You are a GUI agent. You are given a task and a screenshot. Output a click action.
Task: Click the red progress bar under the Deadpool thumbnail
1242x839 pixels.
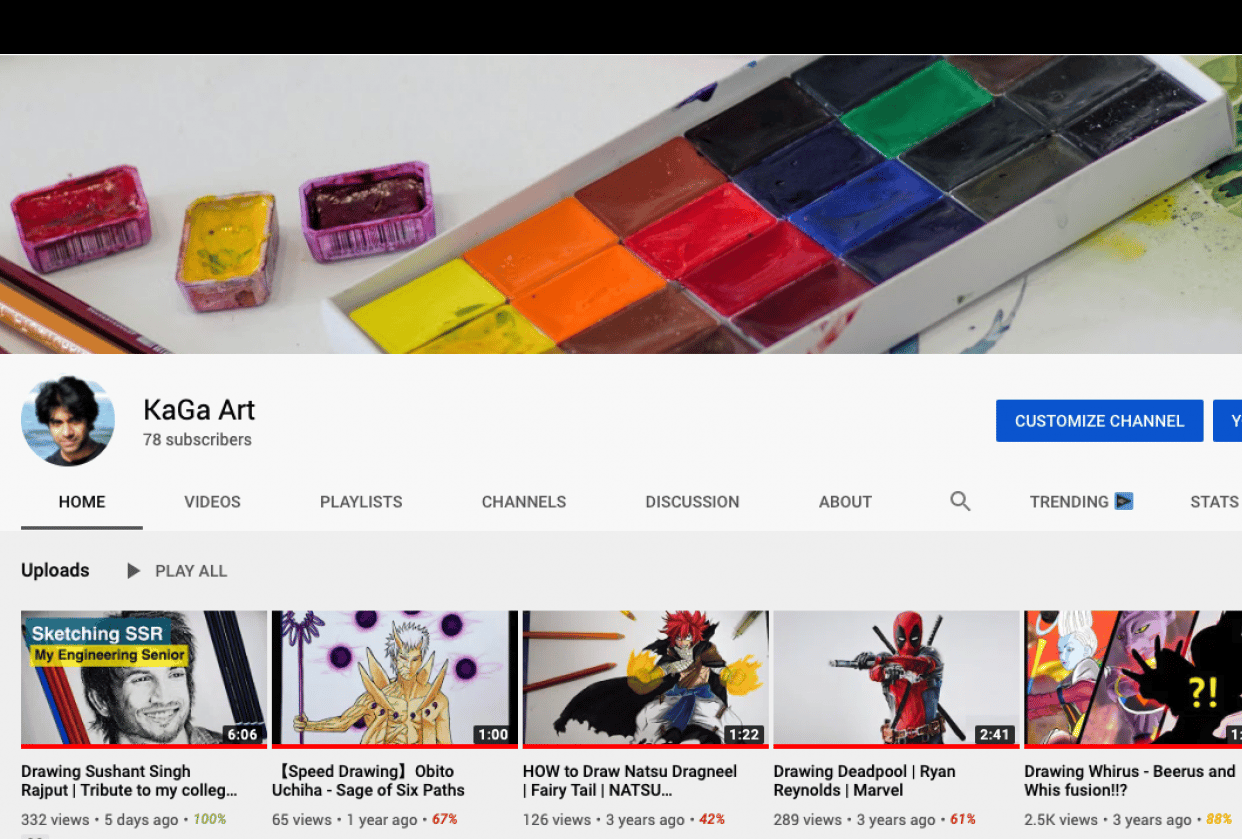tap(896, 744)
